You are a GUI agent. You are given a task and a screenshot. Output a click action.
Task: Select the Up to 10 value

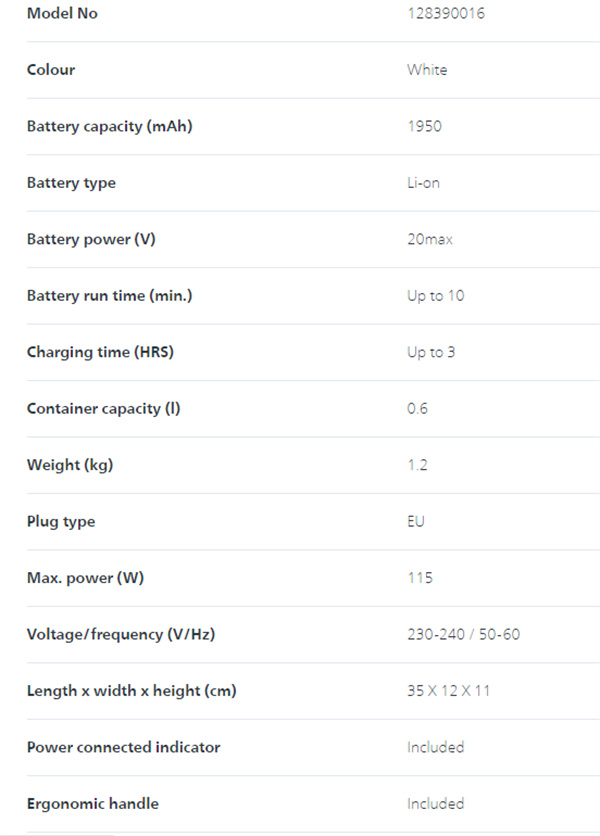[x=436, y=296]
